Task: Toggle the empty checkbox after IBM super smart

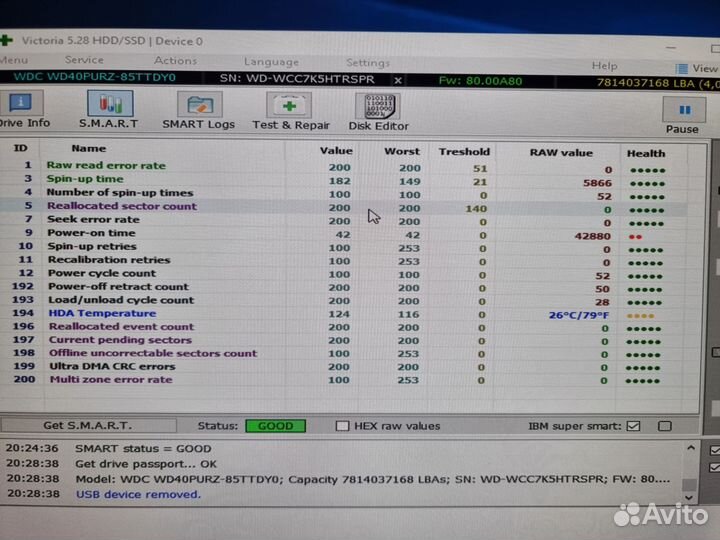Action: pyautogui.click(x=664, y=426)
